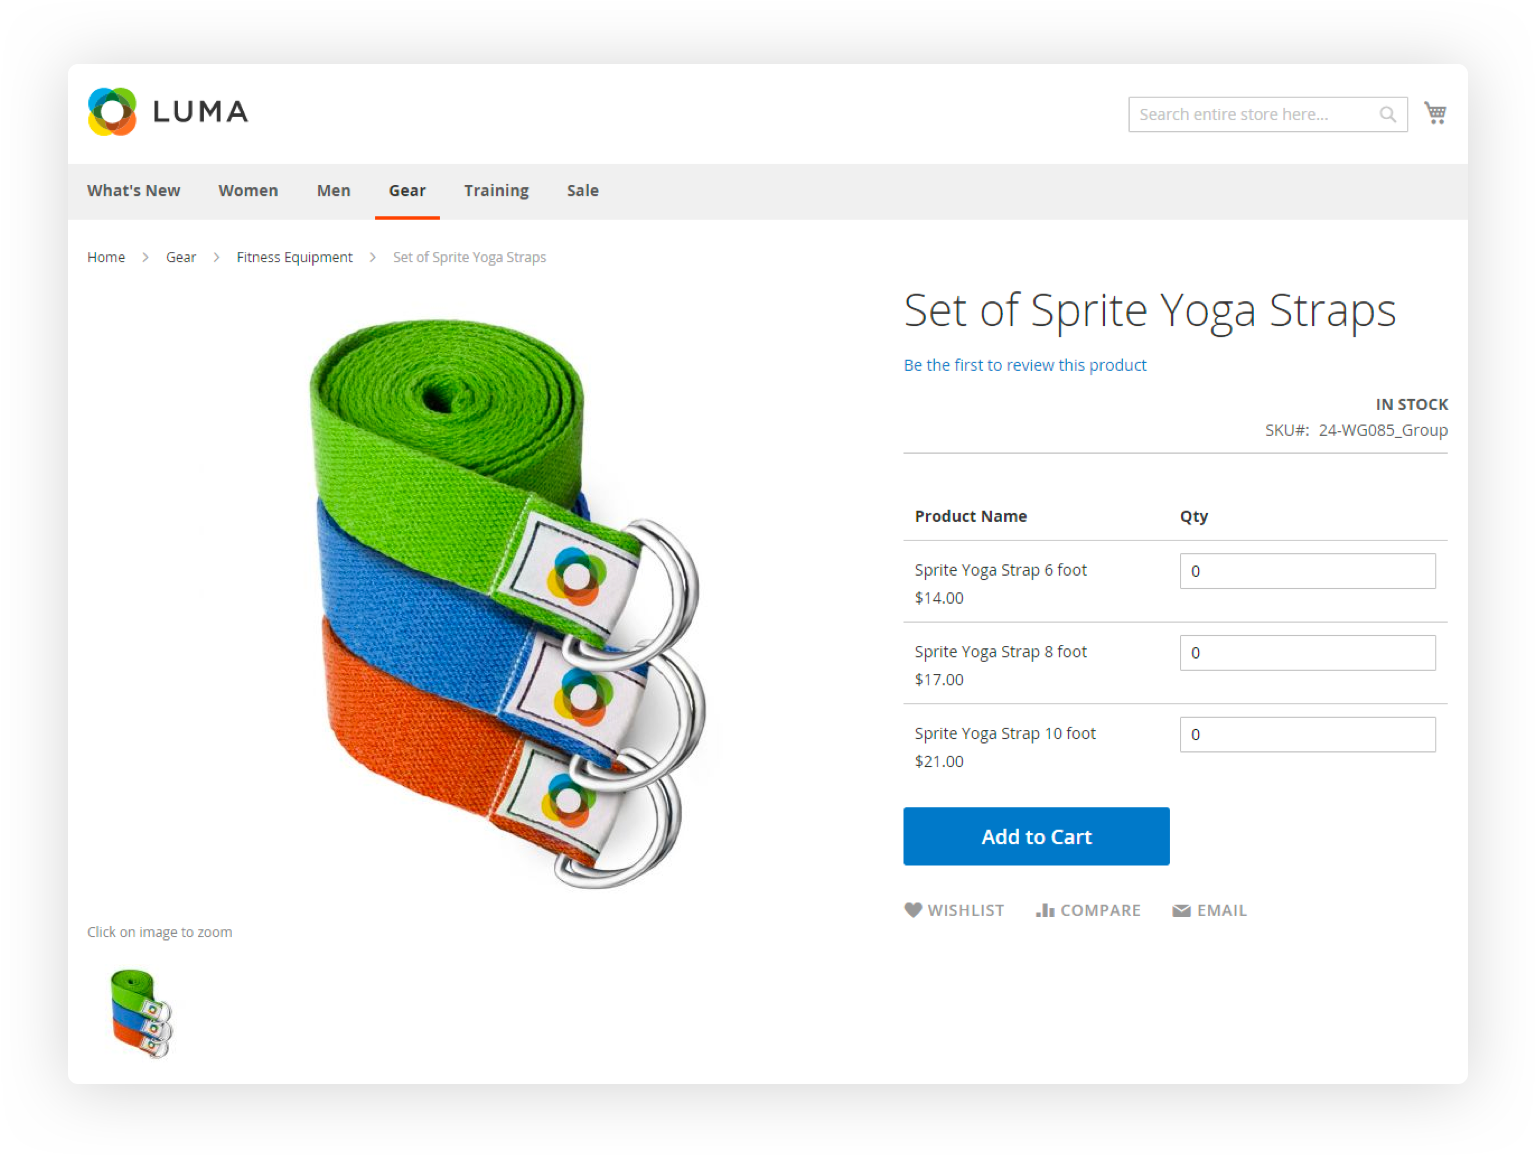The width and height of the screenshot is (1536, 1156).
Task: Click the breadcrumb arrow after Gear
Action: (x=216, y=257)
